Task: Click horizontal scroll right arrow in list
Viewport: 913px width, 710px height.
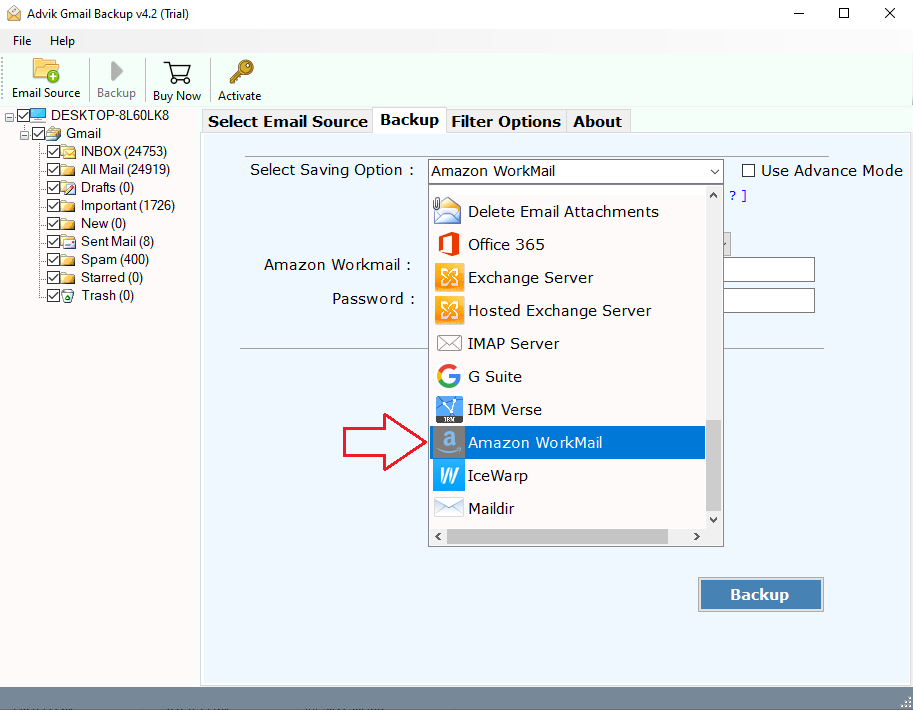Action: click(x=696, y=536)
